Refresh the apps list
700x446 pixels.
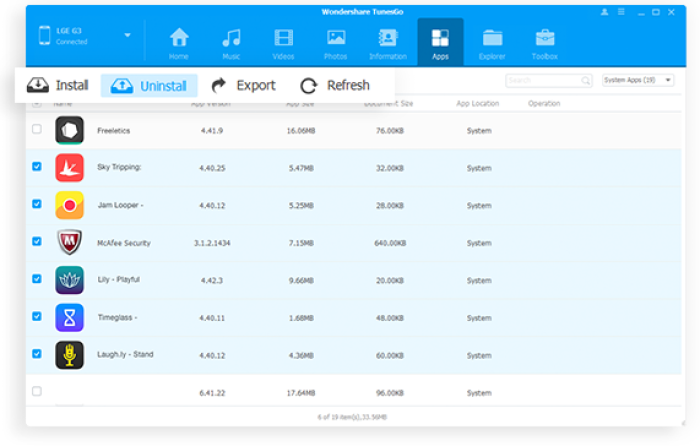[x=335, y=85]
